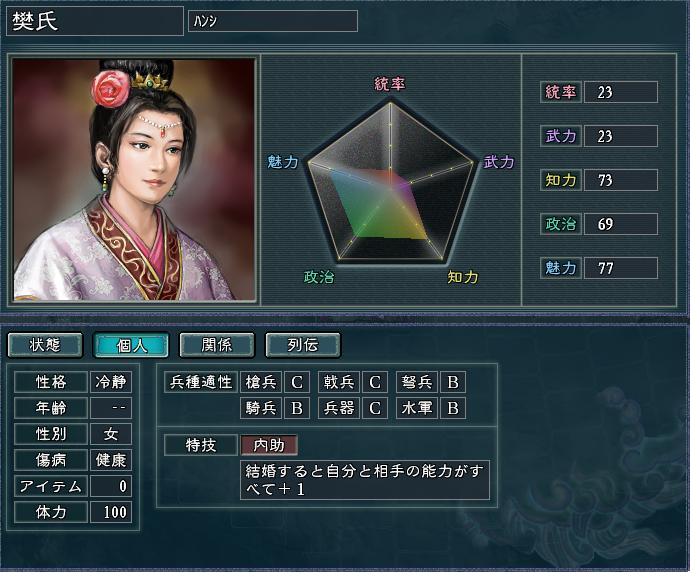Click the 性格 value 冷静
Viewport: 690px width, 572px height.
tap(110, 381)
